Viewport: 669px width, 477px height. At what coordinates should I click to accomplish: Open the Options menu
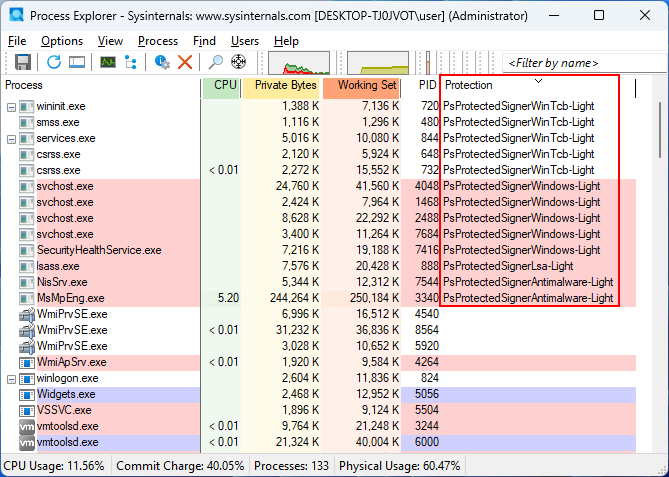[62, 41]
